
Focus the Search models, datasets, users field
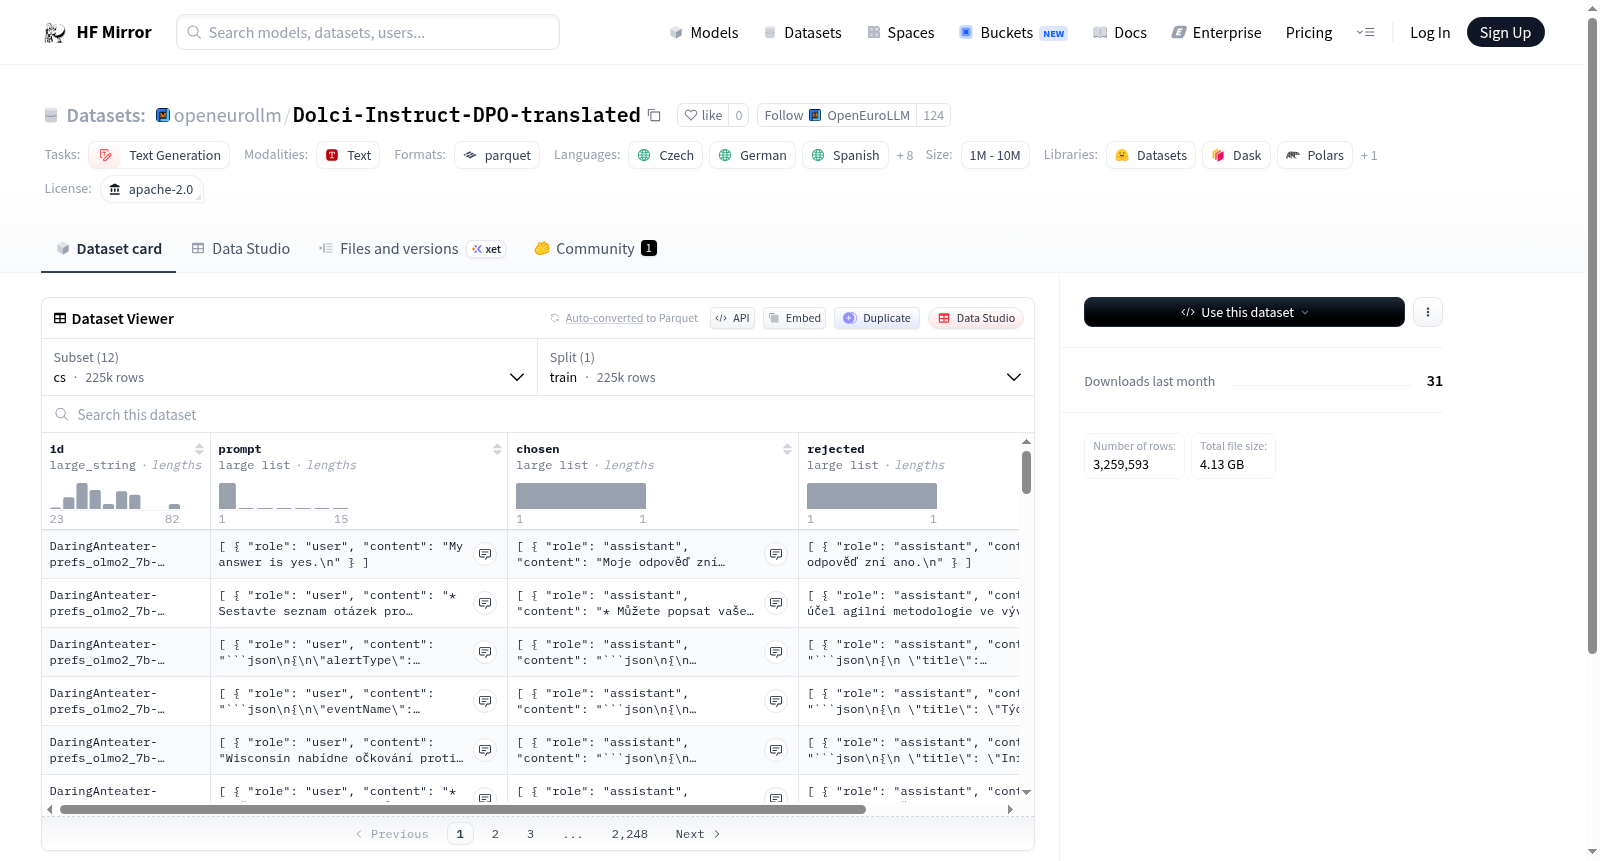click(x=368, y=33)
